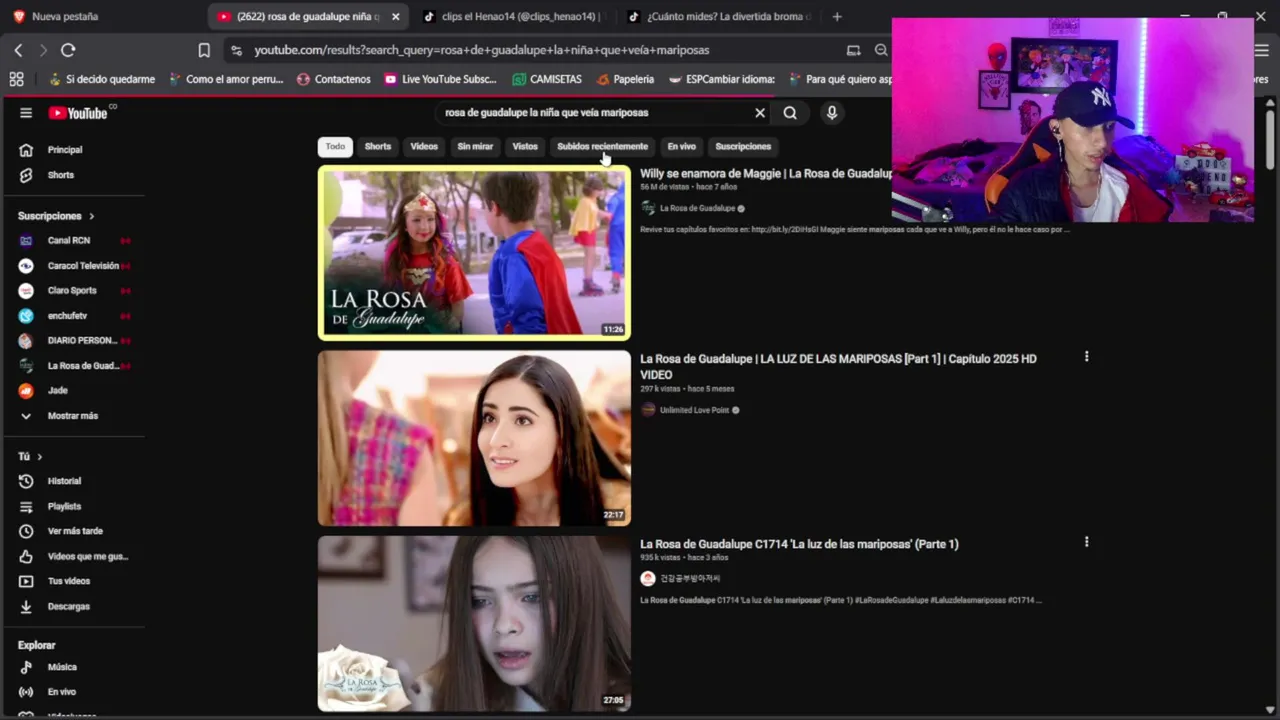Visit La Rosa de Guadalupe channel under first video

tap(697, 208)
